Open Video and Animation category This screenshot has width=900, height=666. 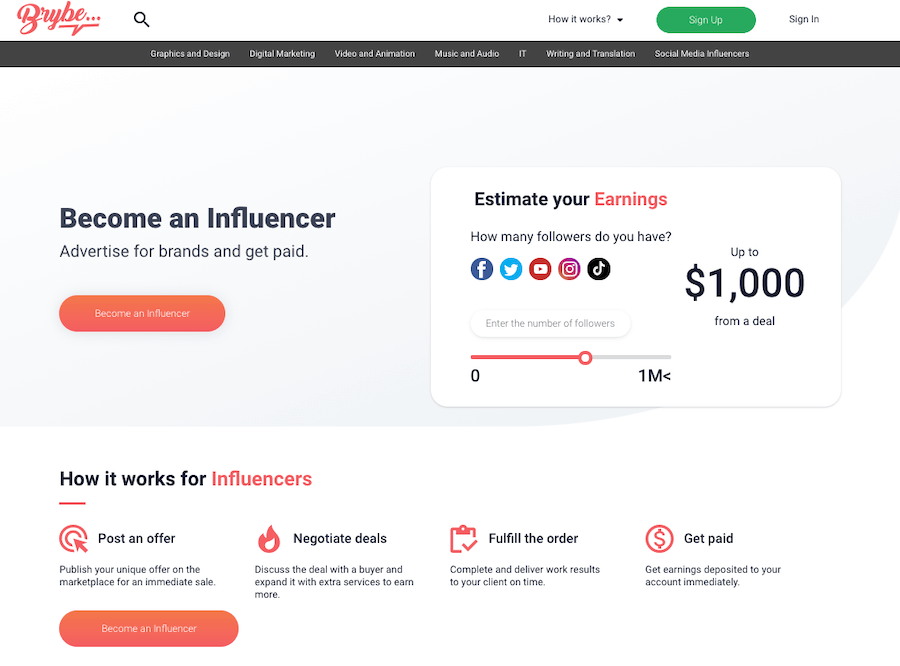375,54
